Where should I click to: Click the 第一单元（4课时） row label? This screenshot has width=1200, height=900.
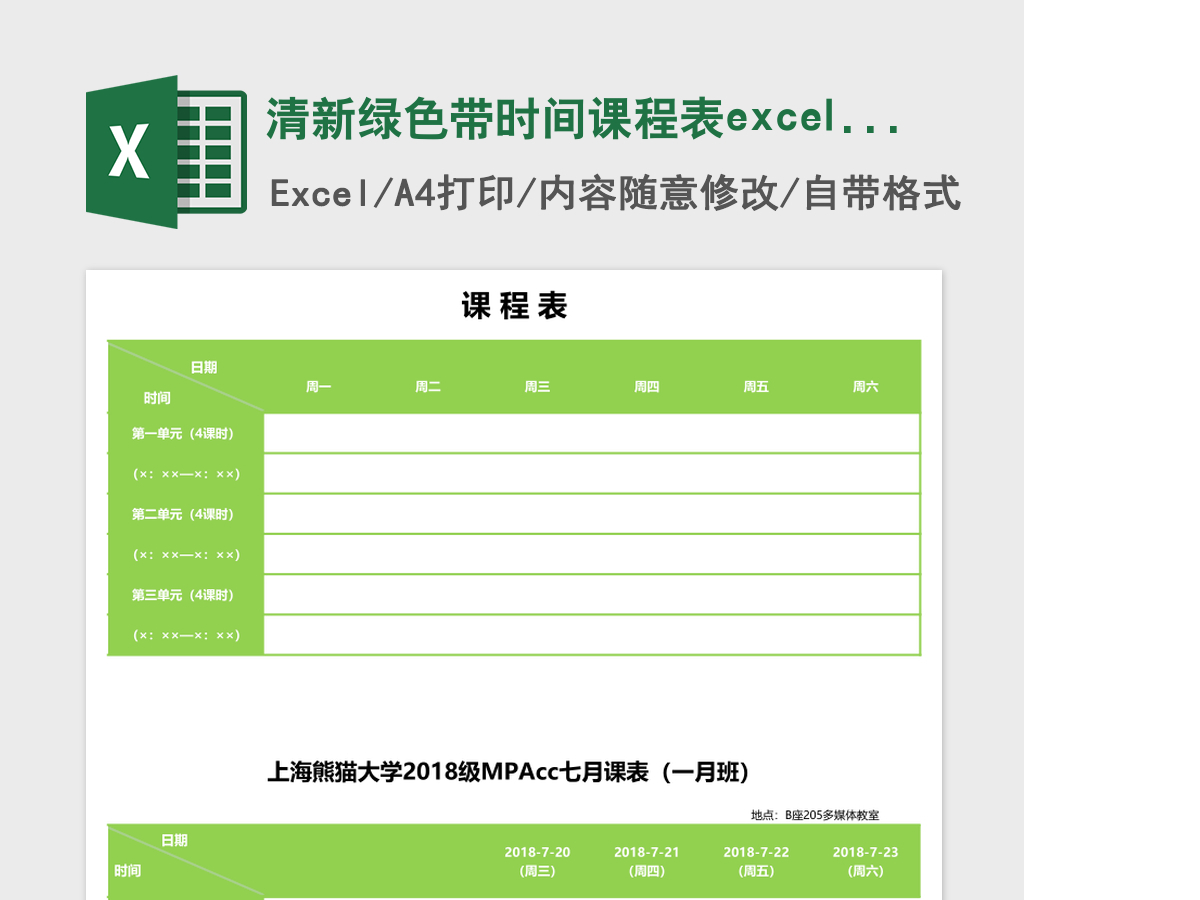tap(184, 433)
